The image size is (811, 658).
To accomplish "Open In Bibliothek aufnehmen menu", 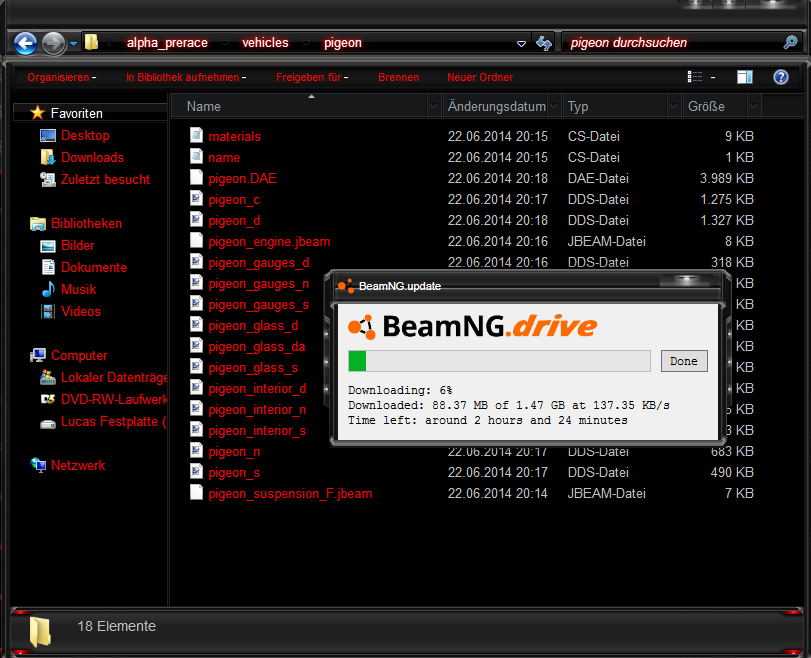I will point(186,77).
